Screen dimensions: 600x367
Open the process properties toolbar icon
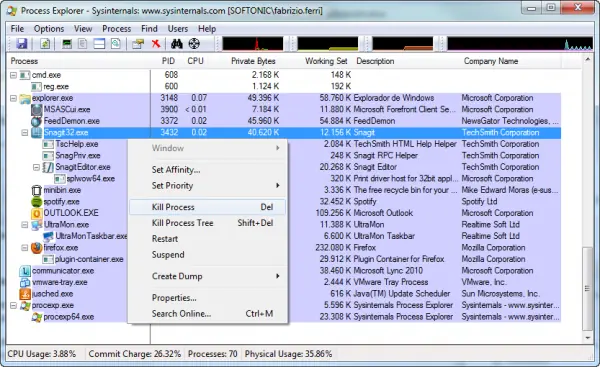(138, 44)
